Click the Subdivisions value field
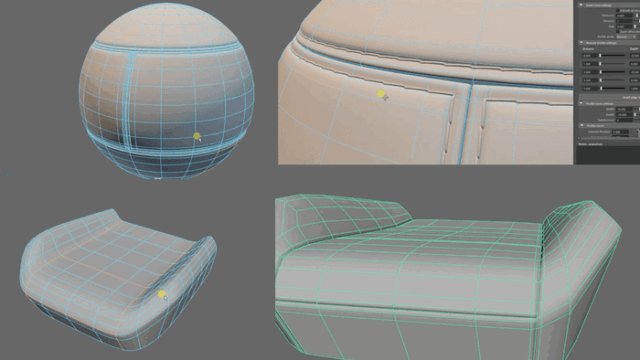Viewport: 640px width, 360px height. click(624, 120)
